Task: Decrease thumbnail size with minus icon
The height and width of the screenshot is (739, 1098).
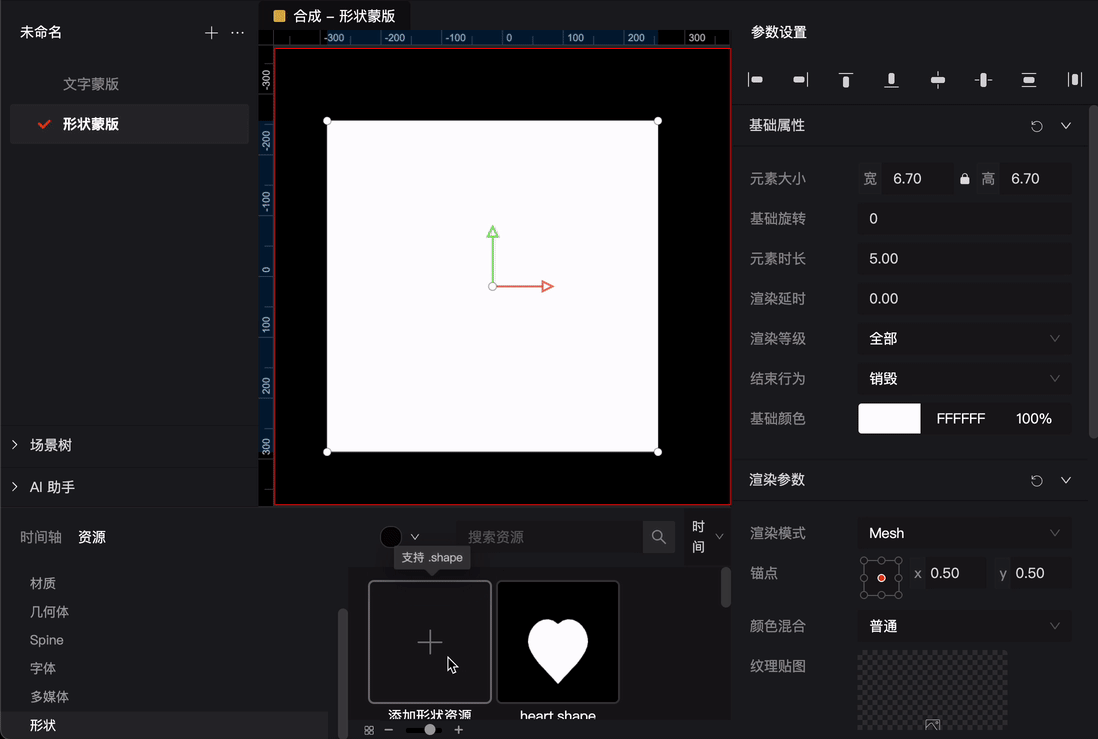Action: (389, 730)
